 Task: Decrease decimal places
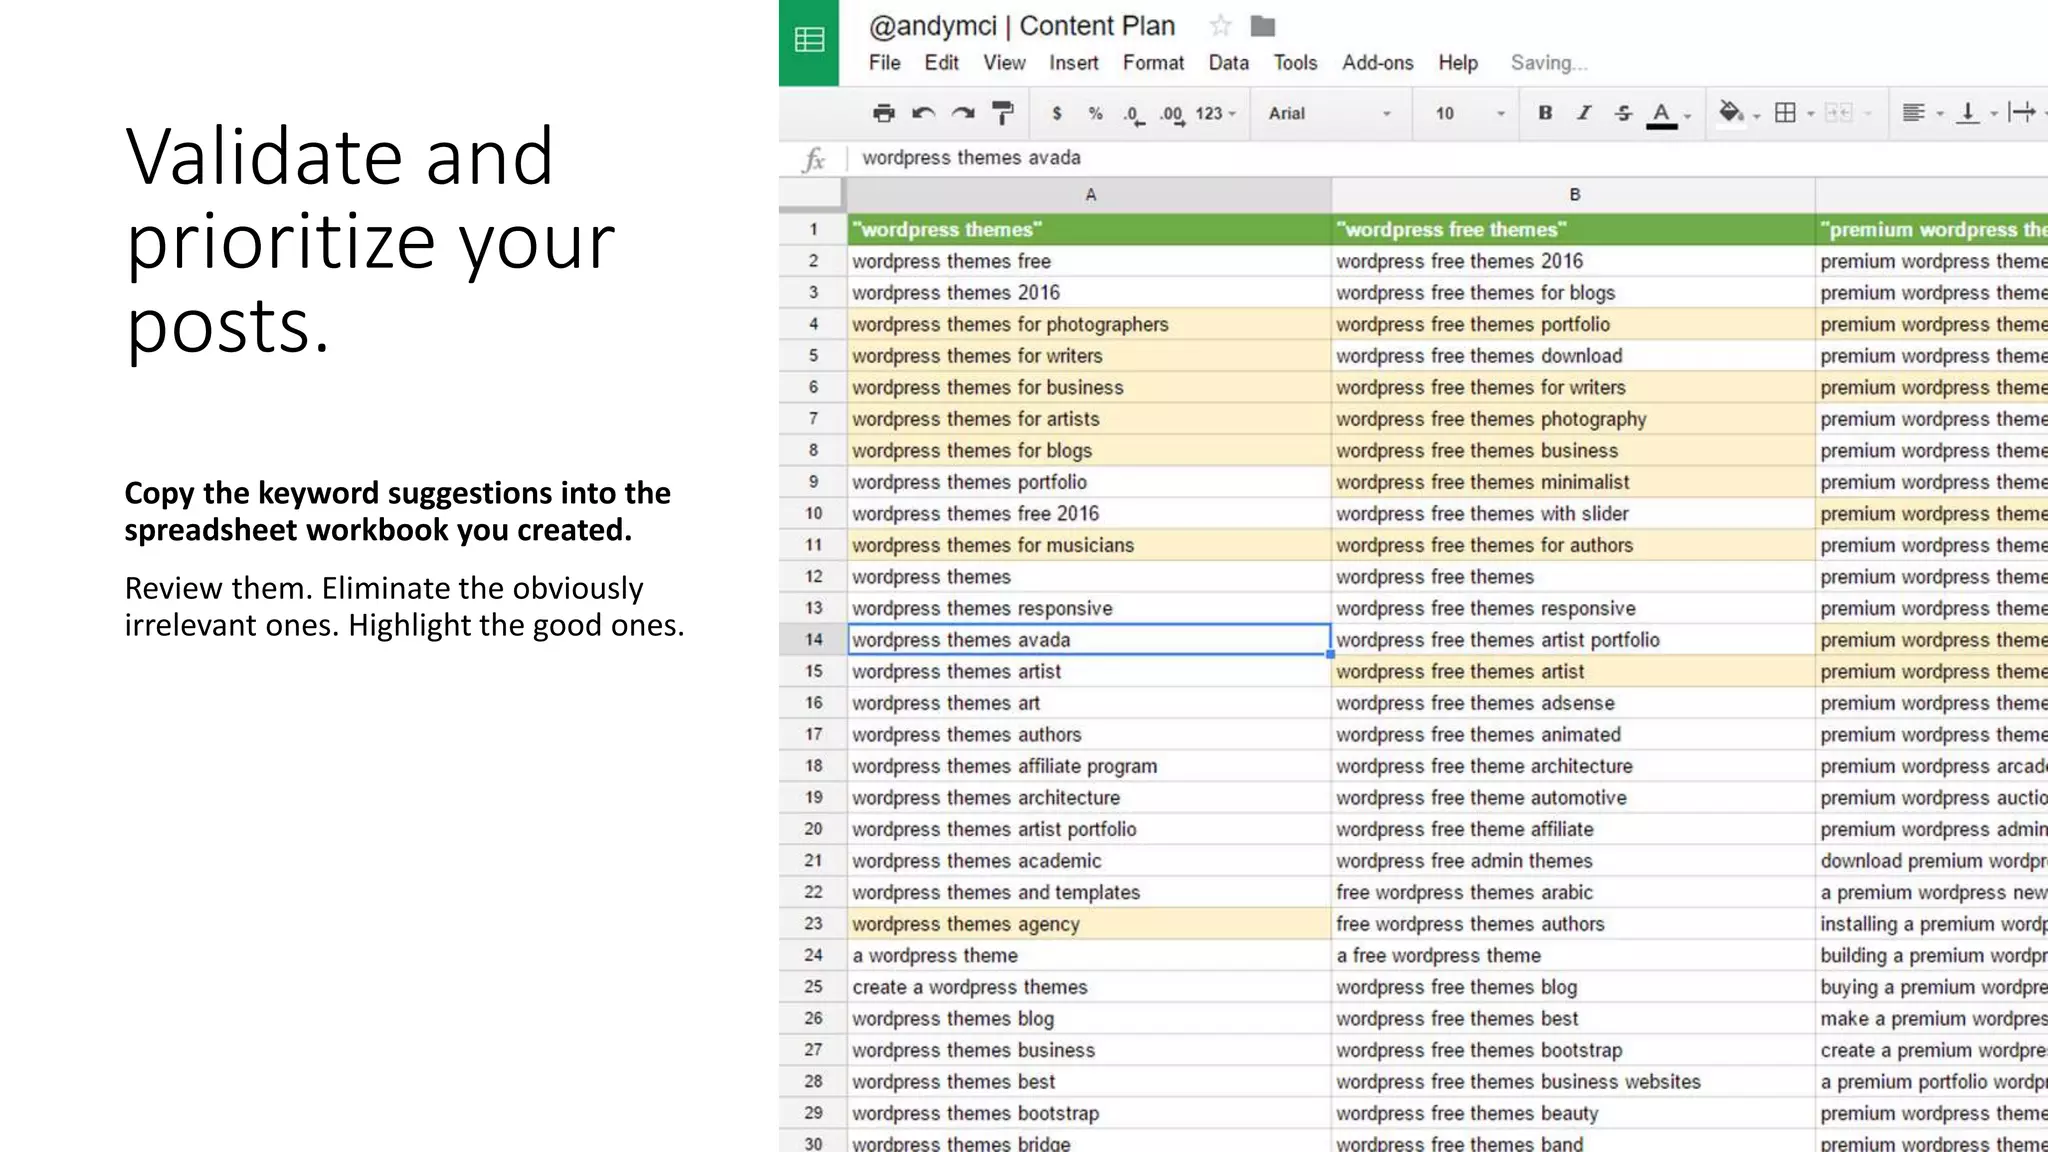point(1133,115)
